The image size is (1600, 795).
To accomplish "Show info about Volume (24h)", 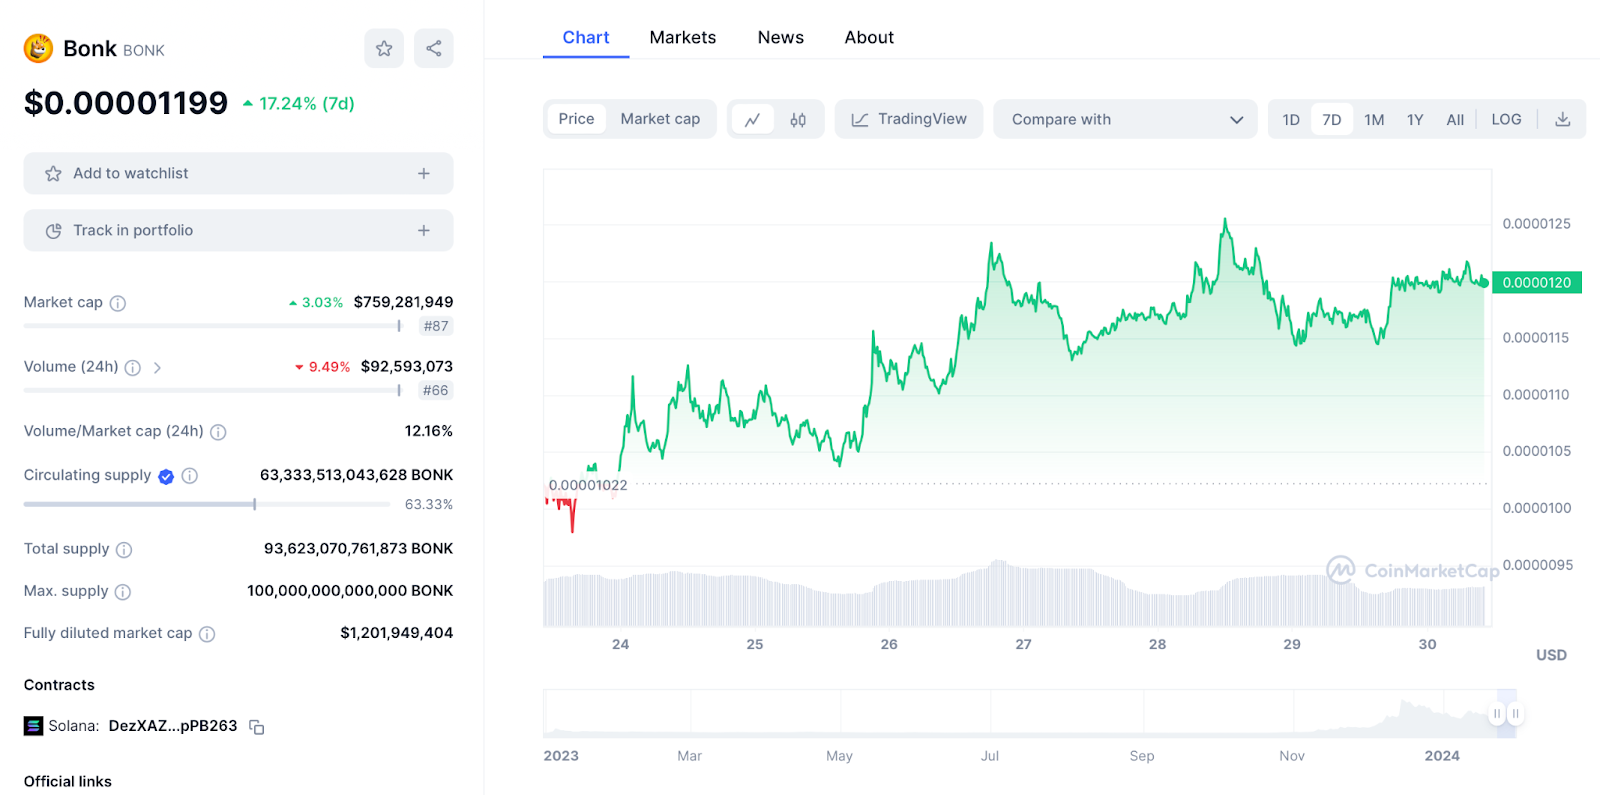I will pos(133,367).
